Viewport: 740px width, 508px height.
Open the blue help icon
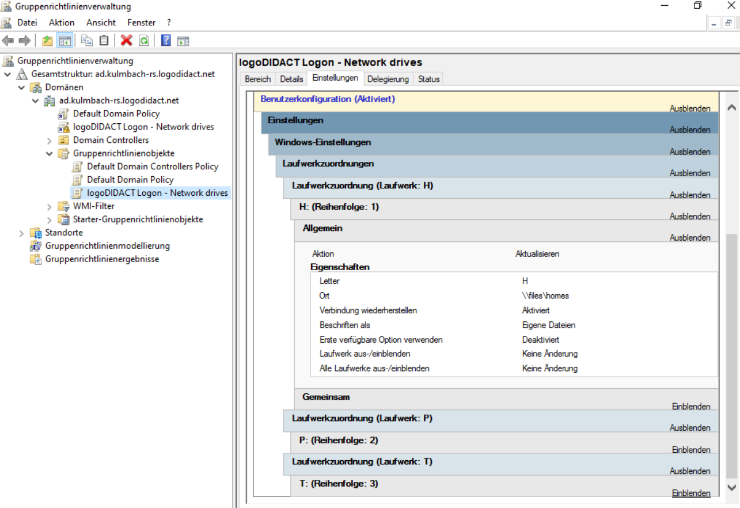166,41
